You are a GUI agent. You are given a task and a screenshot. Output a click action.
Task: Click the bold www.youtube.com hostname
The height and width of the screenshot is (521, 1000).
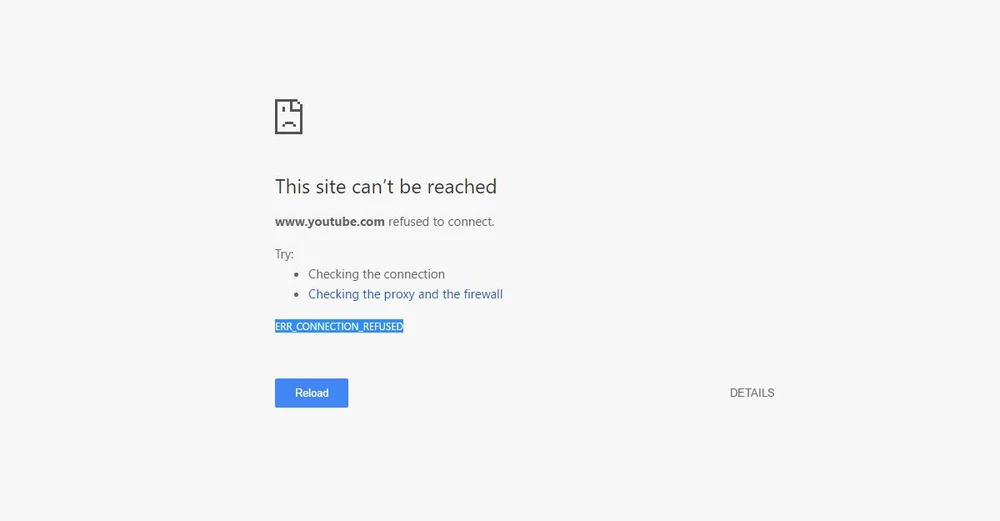tap(330, 222)
